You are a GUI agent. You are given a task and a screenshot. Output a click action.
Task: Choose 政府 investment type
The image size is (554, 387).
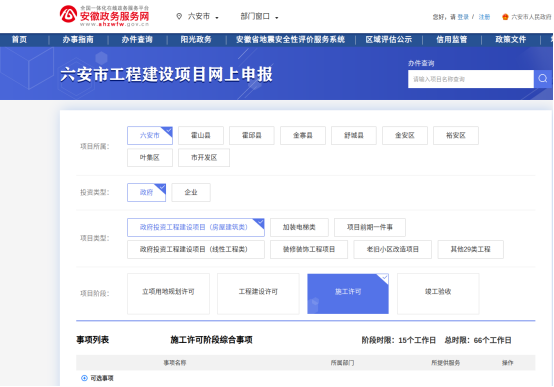pos(146,192)
